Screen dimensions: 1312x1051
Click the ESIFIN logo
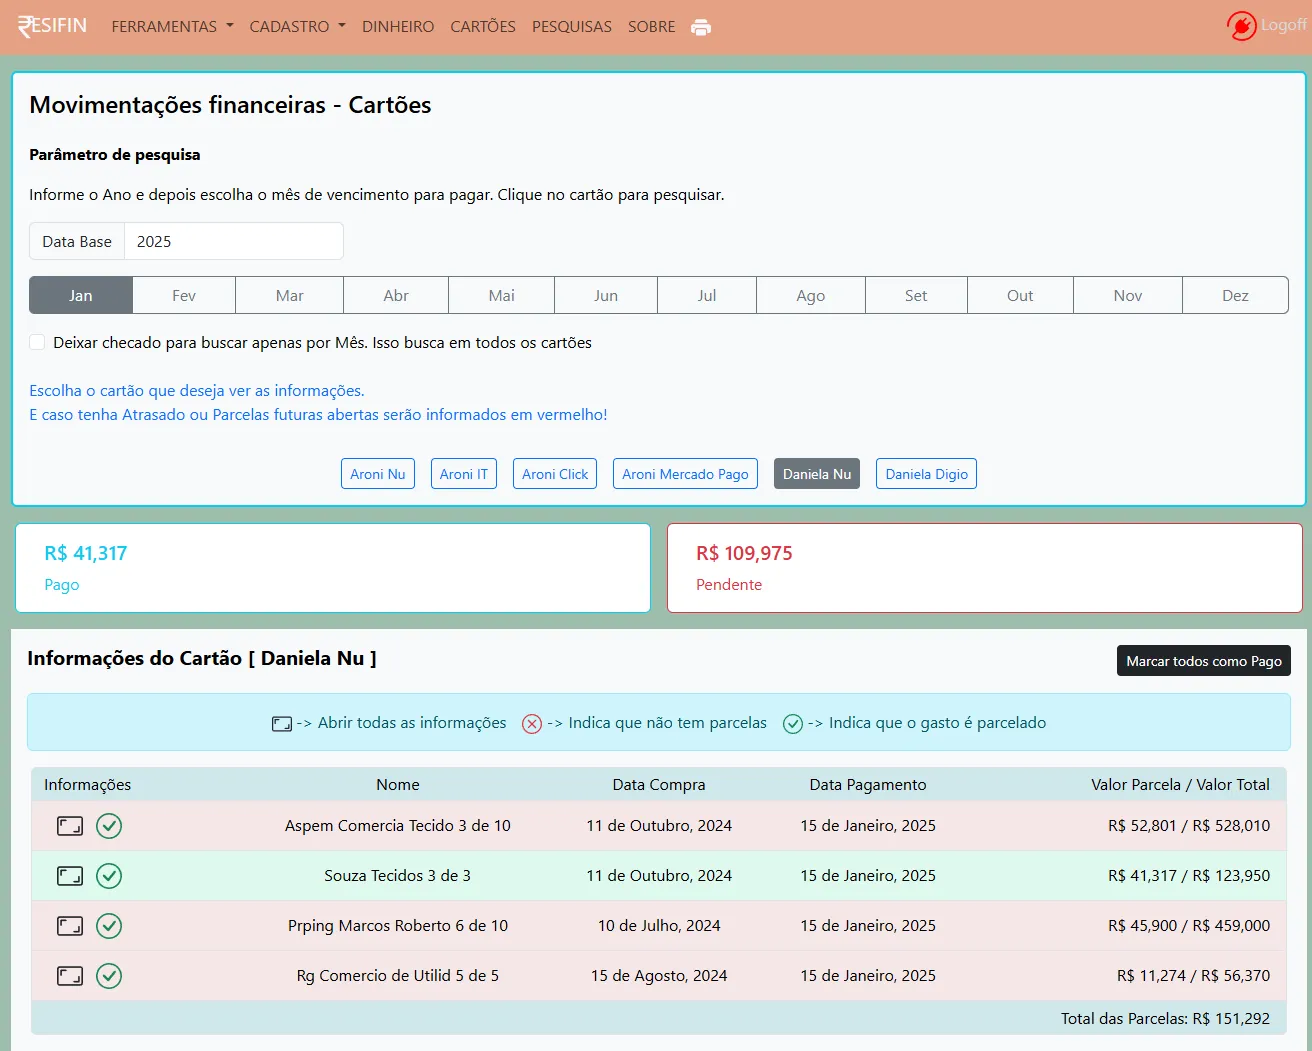[53, 26]
